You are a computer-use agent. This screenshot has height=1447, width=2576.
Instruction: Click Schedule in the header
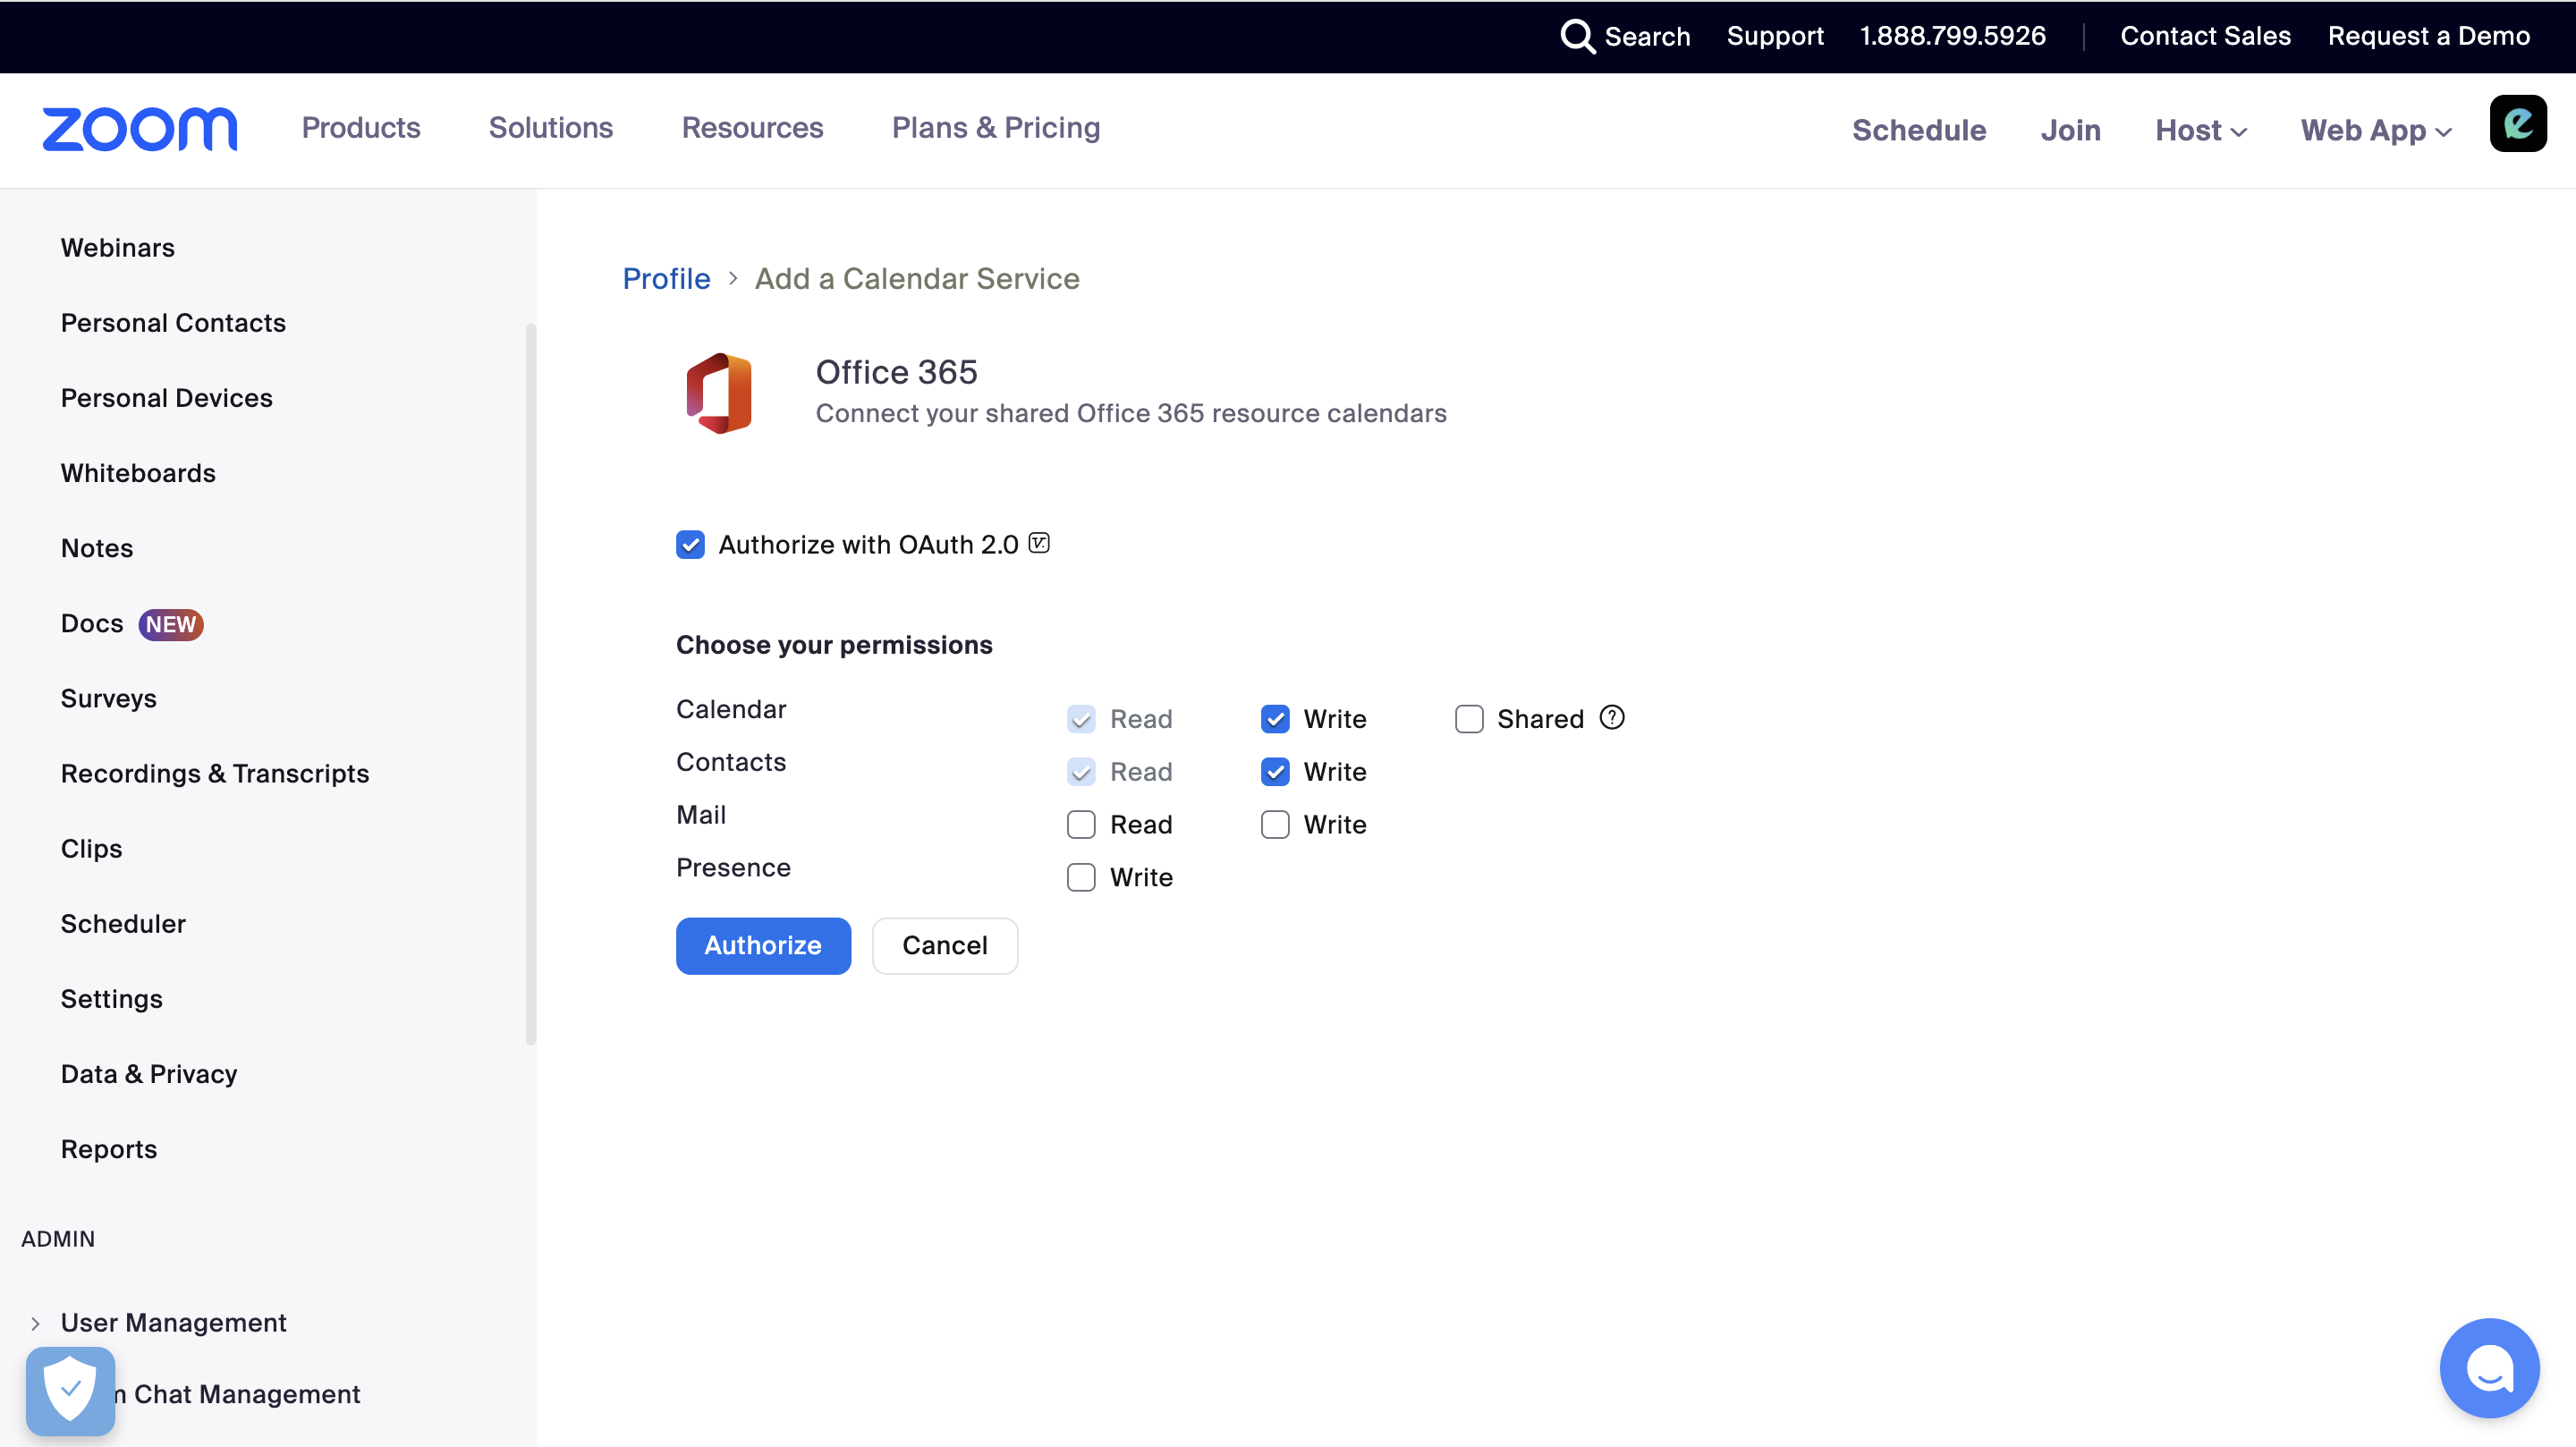pyautogui.click(x=1919, y=130)
